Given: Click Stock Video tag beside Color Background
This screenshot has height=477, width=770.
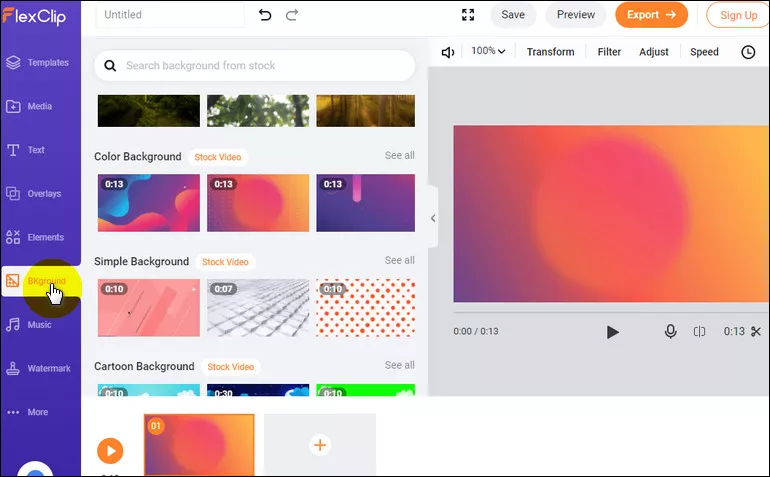Looking at the screenshot, I should pos(218,157).
